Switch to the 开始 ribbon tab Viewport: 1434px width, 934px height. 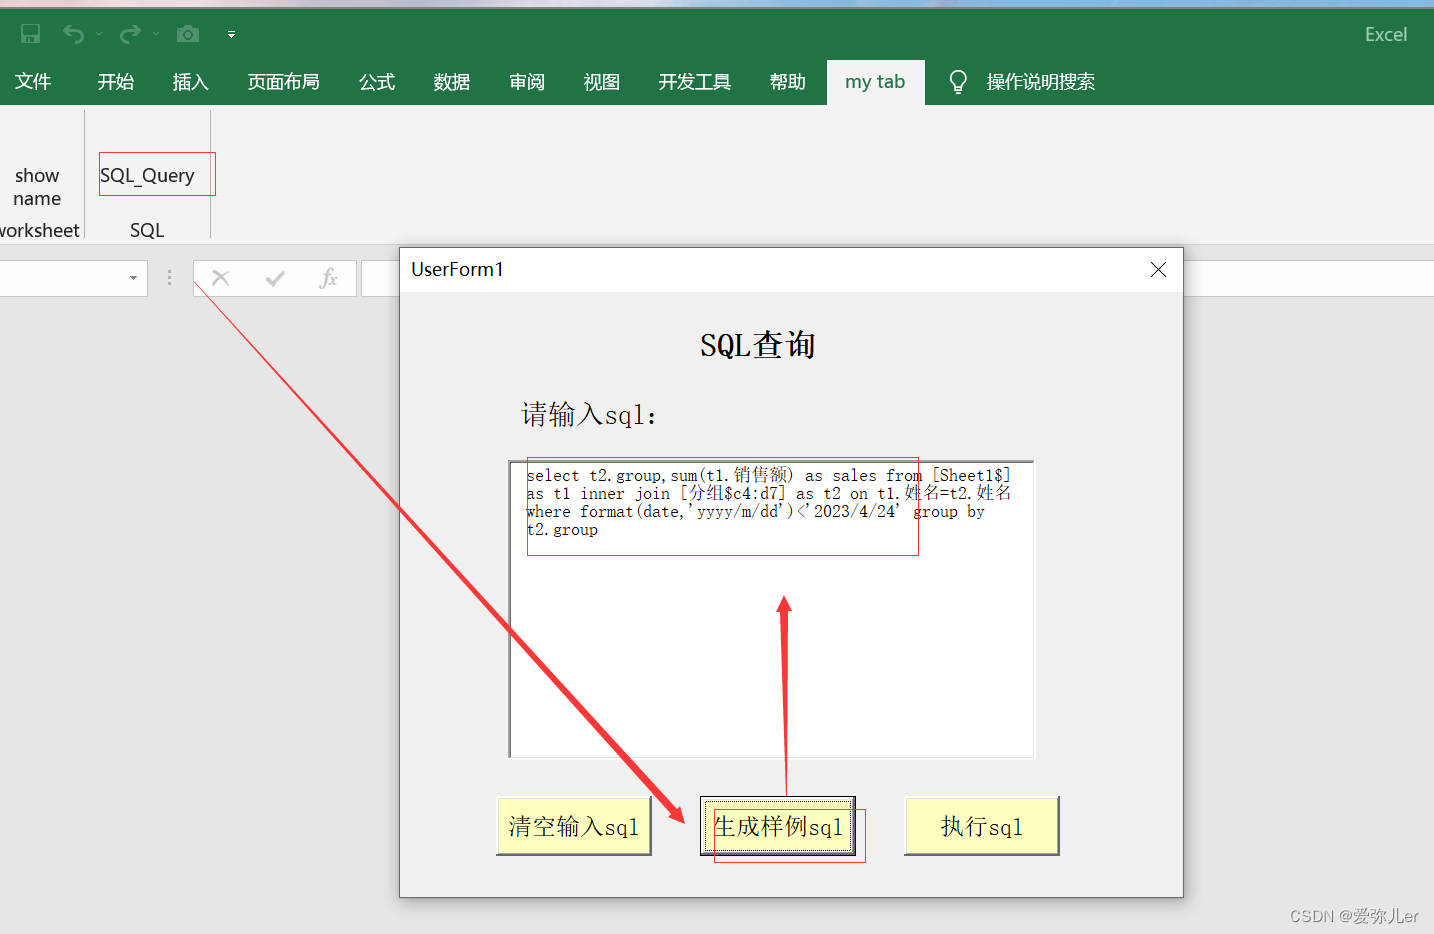(115, 82)
